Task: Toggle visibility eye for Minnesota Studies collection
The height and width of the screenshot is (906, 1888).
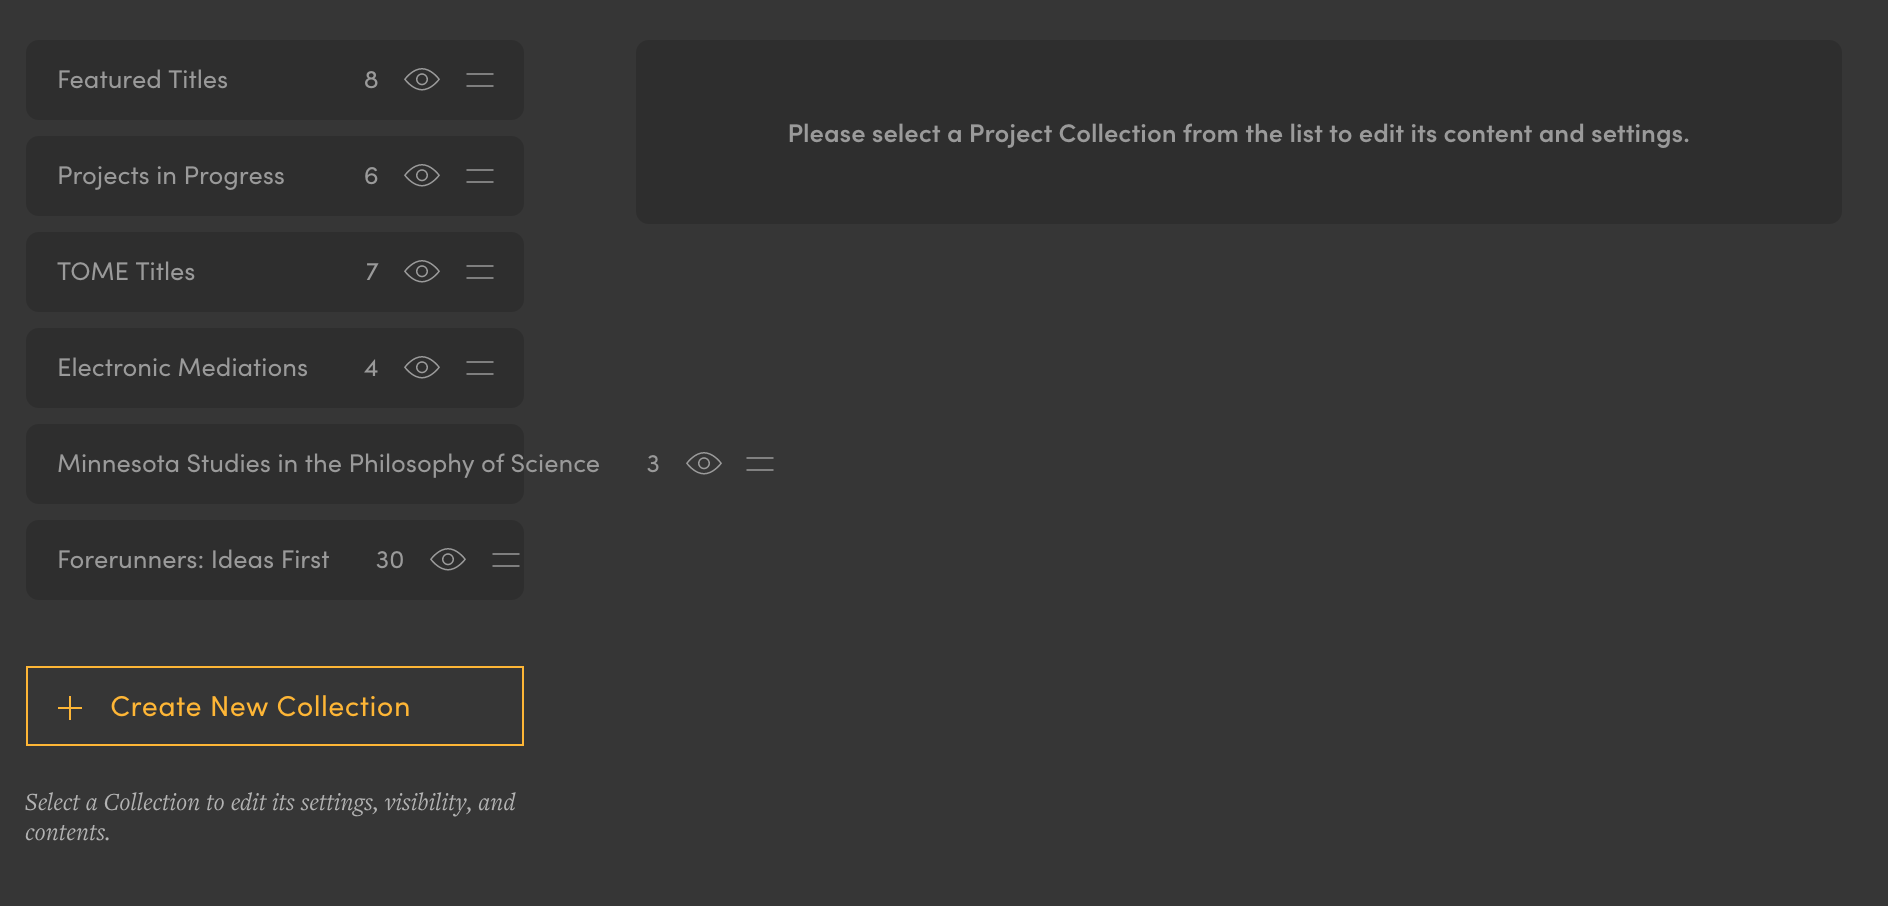Action: coord(704,463)
